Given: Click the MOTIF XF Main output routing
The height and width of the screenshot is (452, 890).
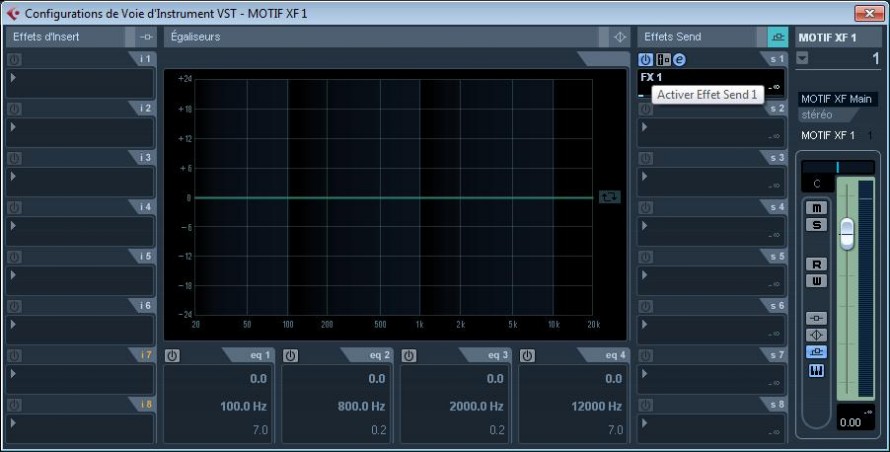Looking at the screenshot, I should click(x=837, y=99).
